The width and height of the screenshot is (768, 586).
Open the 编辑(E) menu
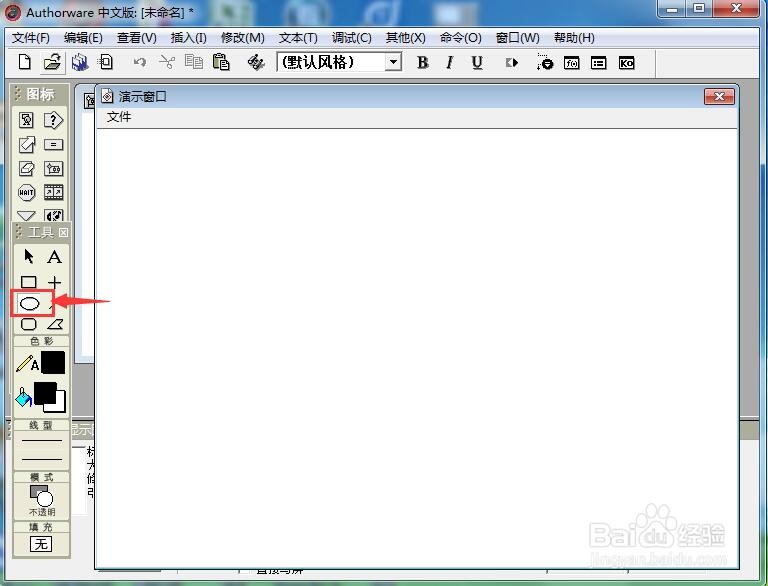pos(83,38)
